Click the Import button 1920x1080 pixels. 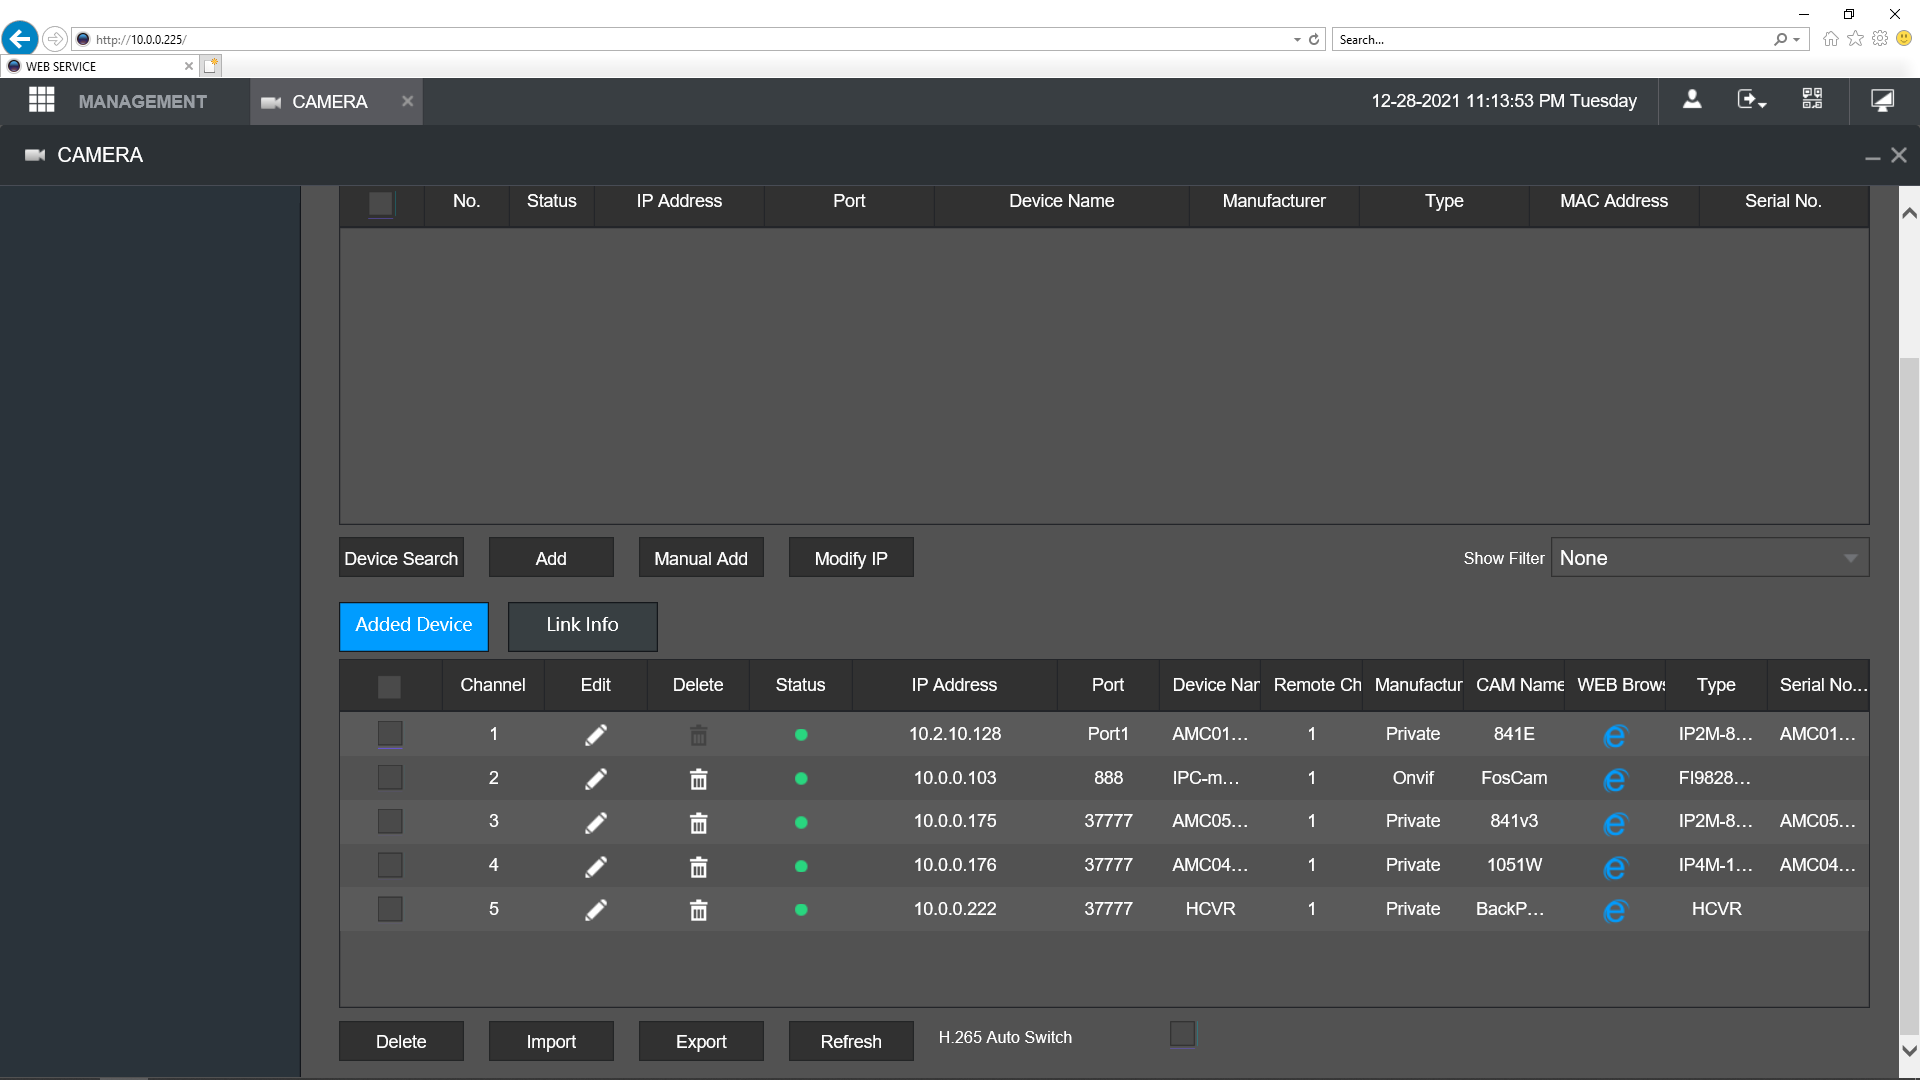point(551,1041)
